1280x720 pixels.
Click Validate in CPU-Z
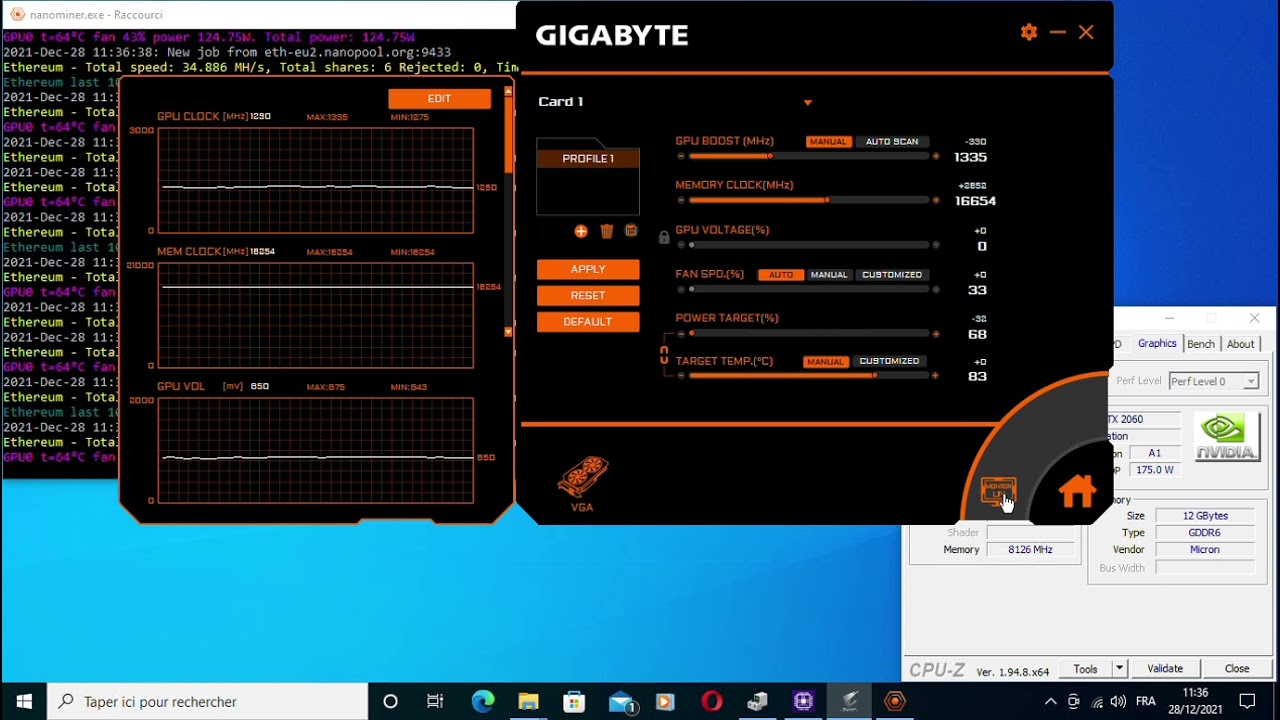[x=1165, y=668]
